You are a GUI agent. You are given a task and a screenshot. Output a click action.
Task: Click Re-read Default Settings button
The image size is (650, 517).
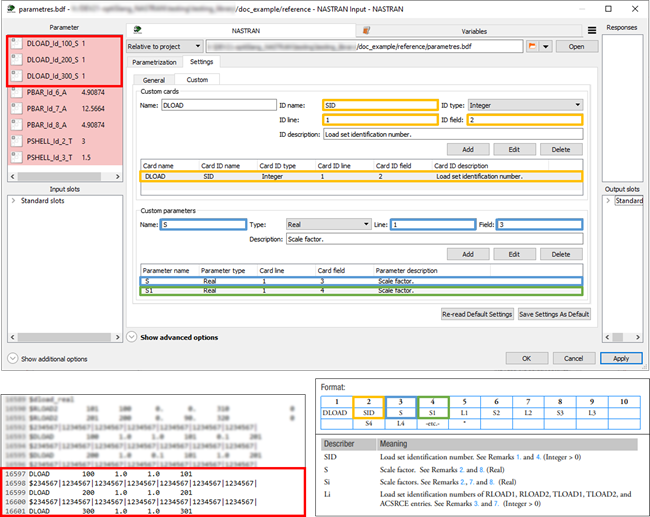click(477, 314)
